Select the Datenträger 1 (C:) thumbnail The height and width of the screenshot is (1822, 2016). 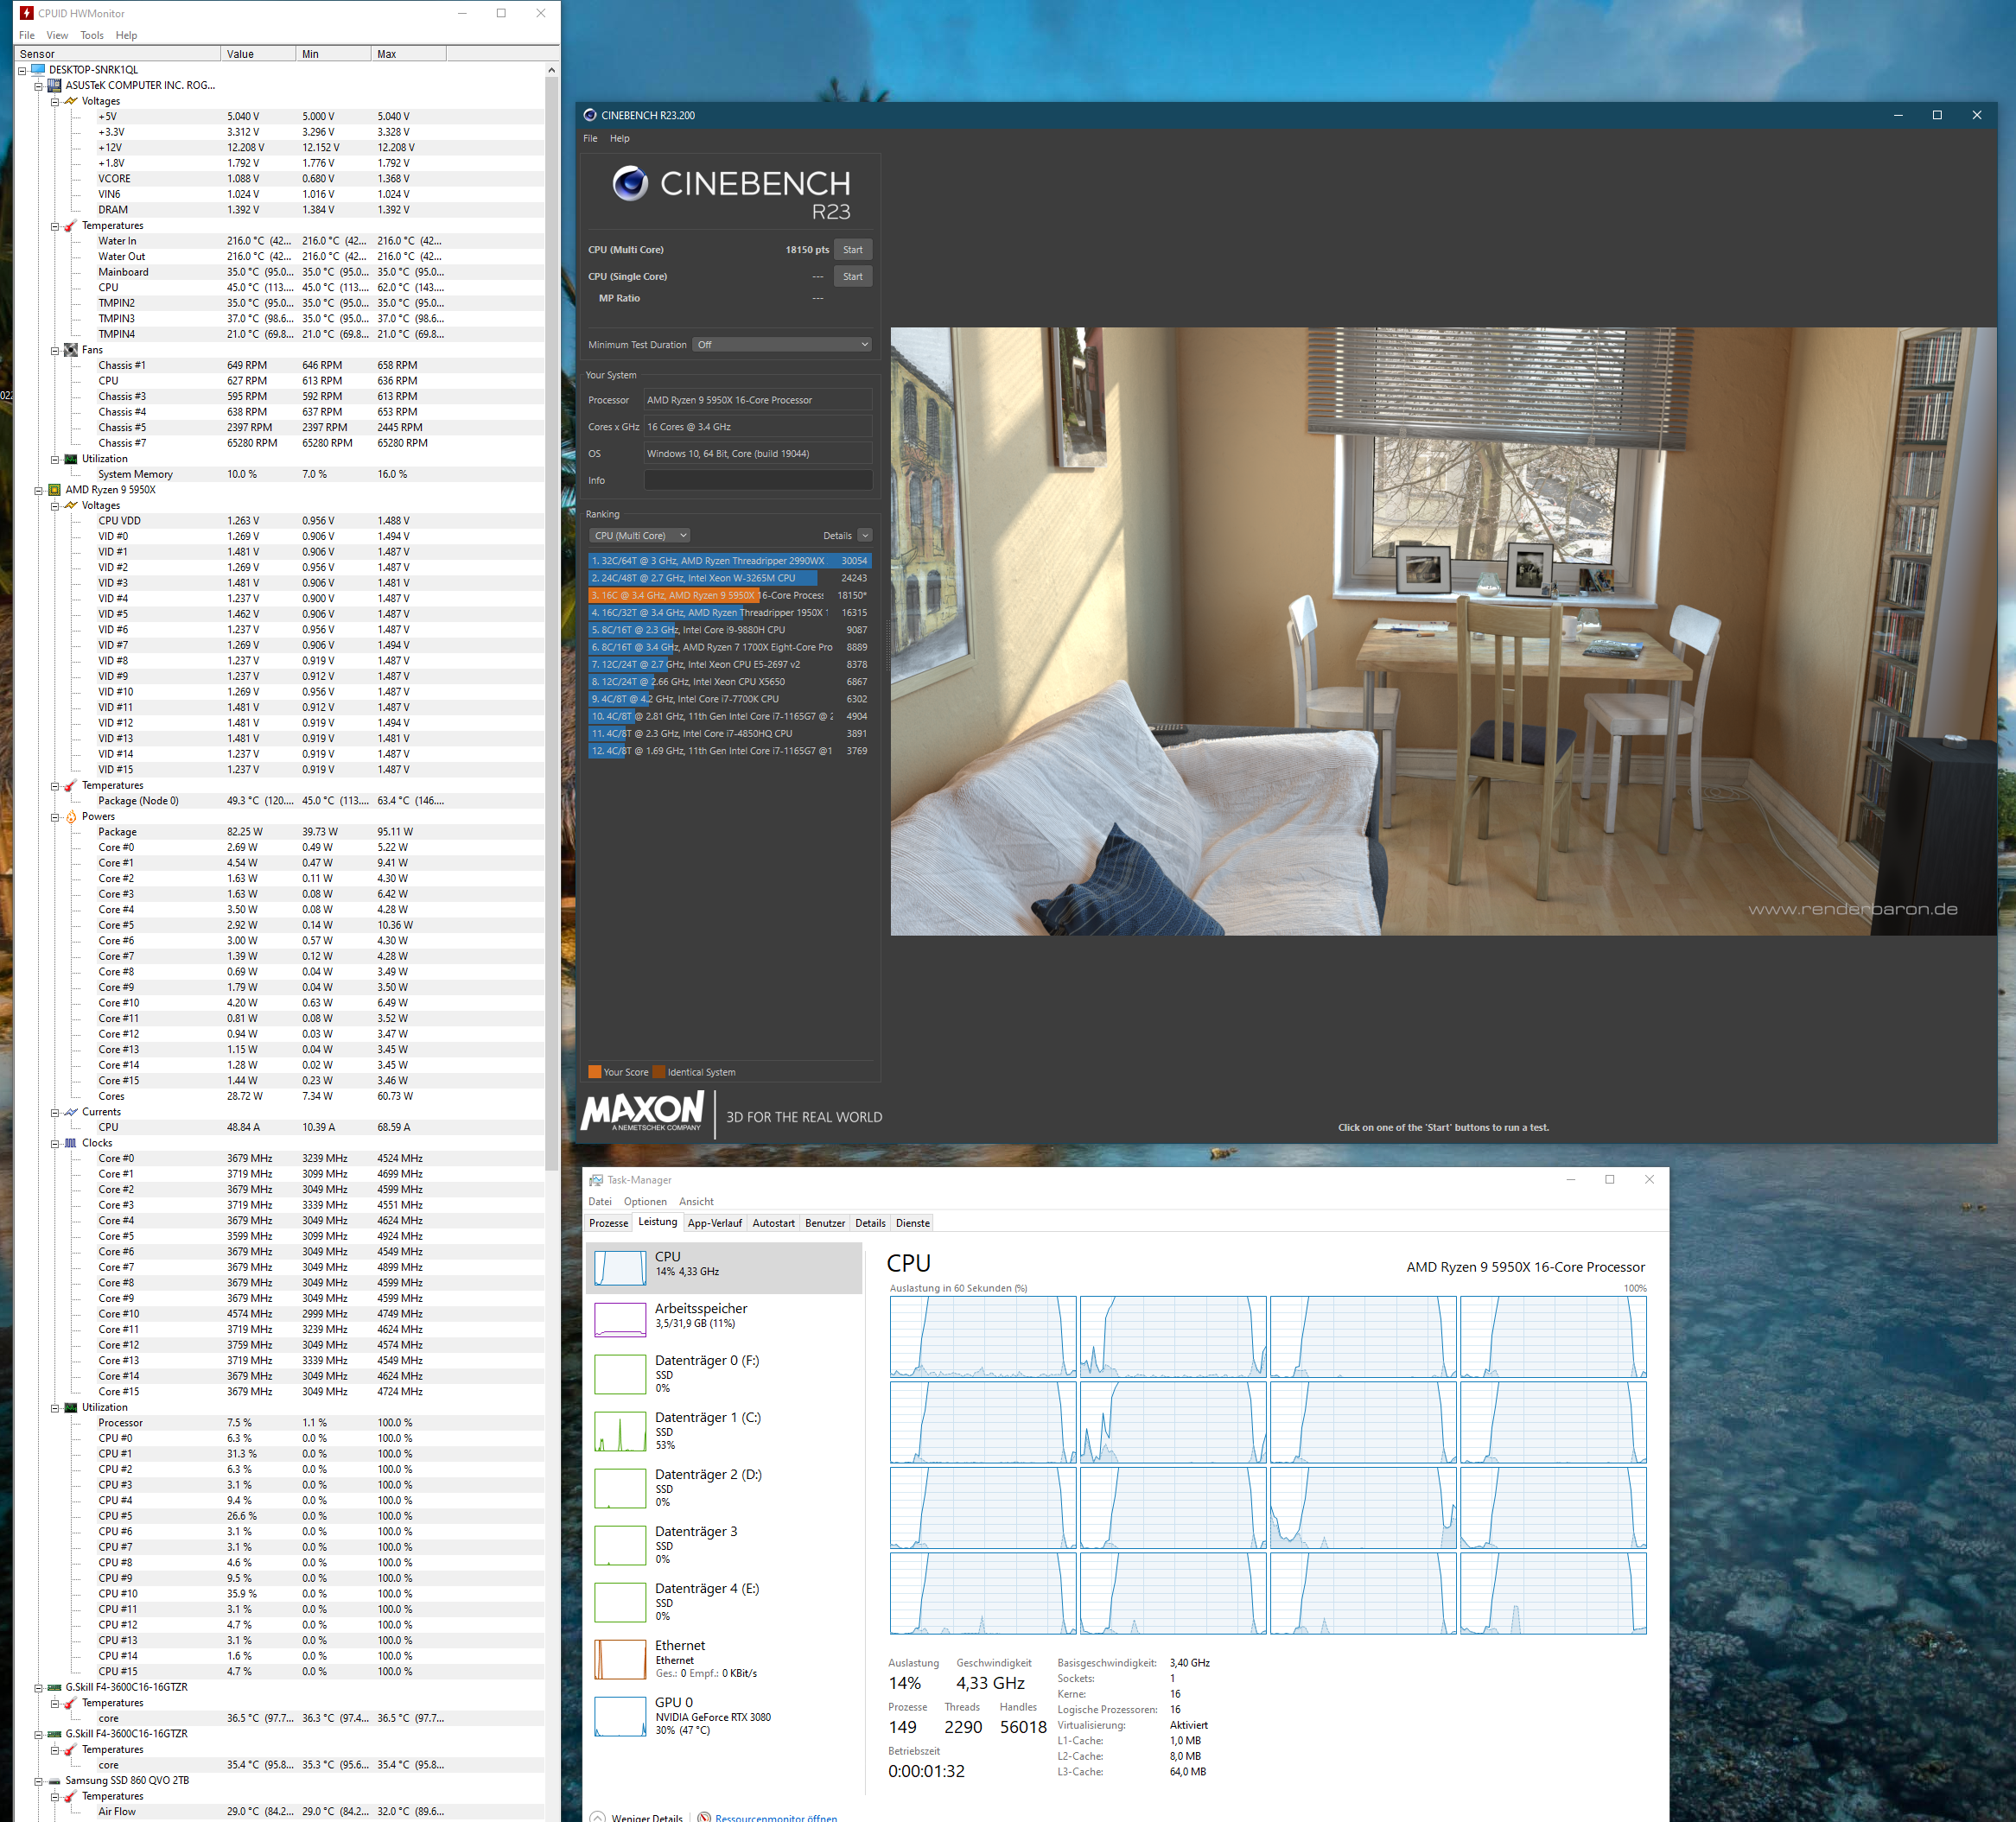pos(620,1431)
